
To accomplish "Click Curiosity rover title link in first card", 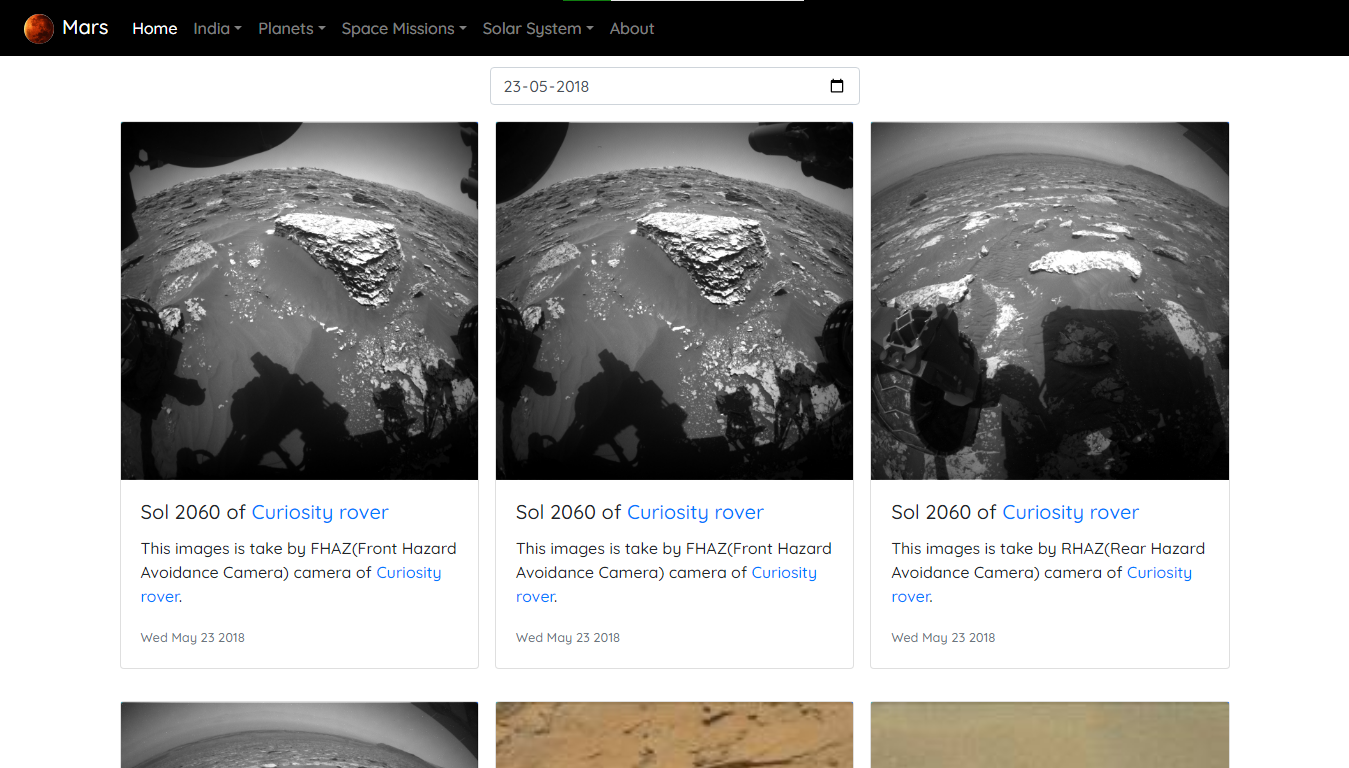I will click(320, 512).
